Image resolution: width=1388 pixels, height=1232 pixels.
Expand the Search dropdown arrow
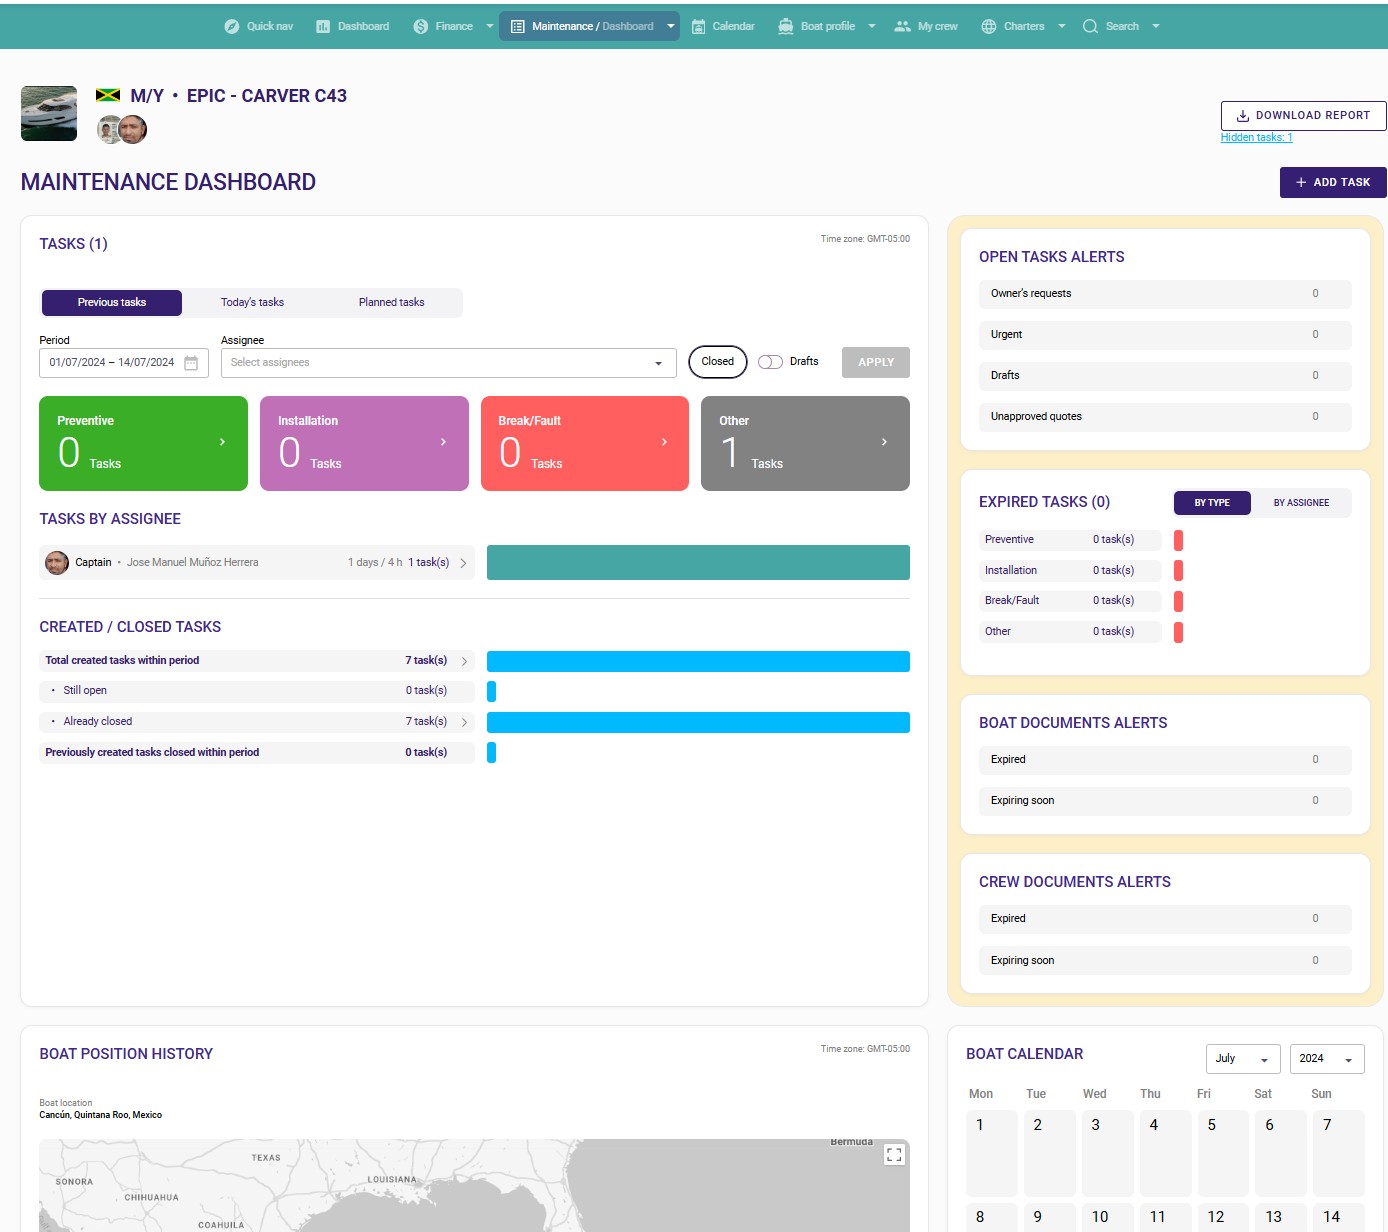coord(1156,26)
